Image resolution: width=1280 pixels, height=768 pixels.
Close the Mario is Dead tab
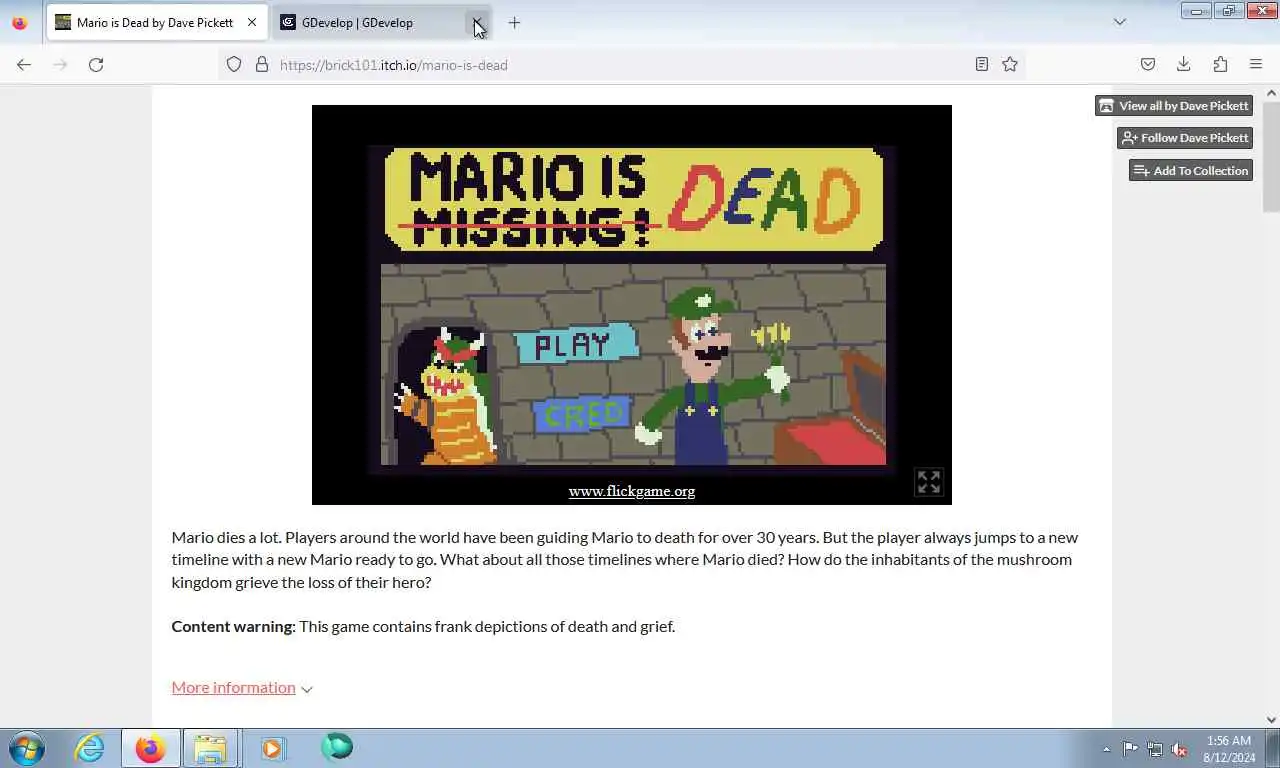[x=252, y=22]
